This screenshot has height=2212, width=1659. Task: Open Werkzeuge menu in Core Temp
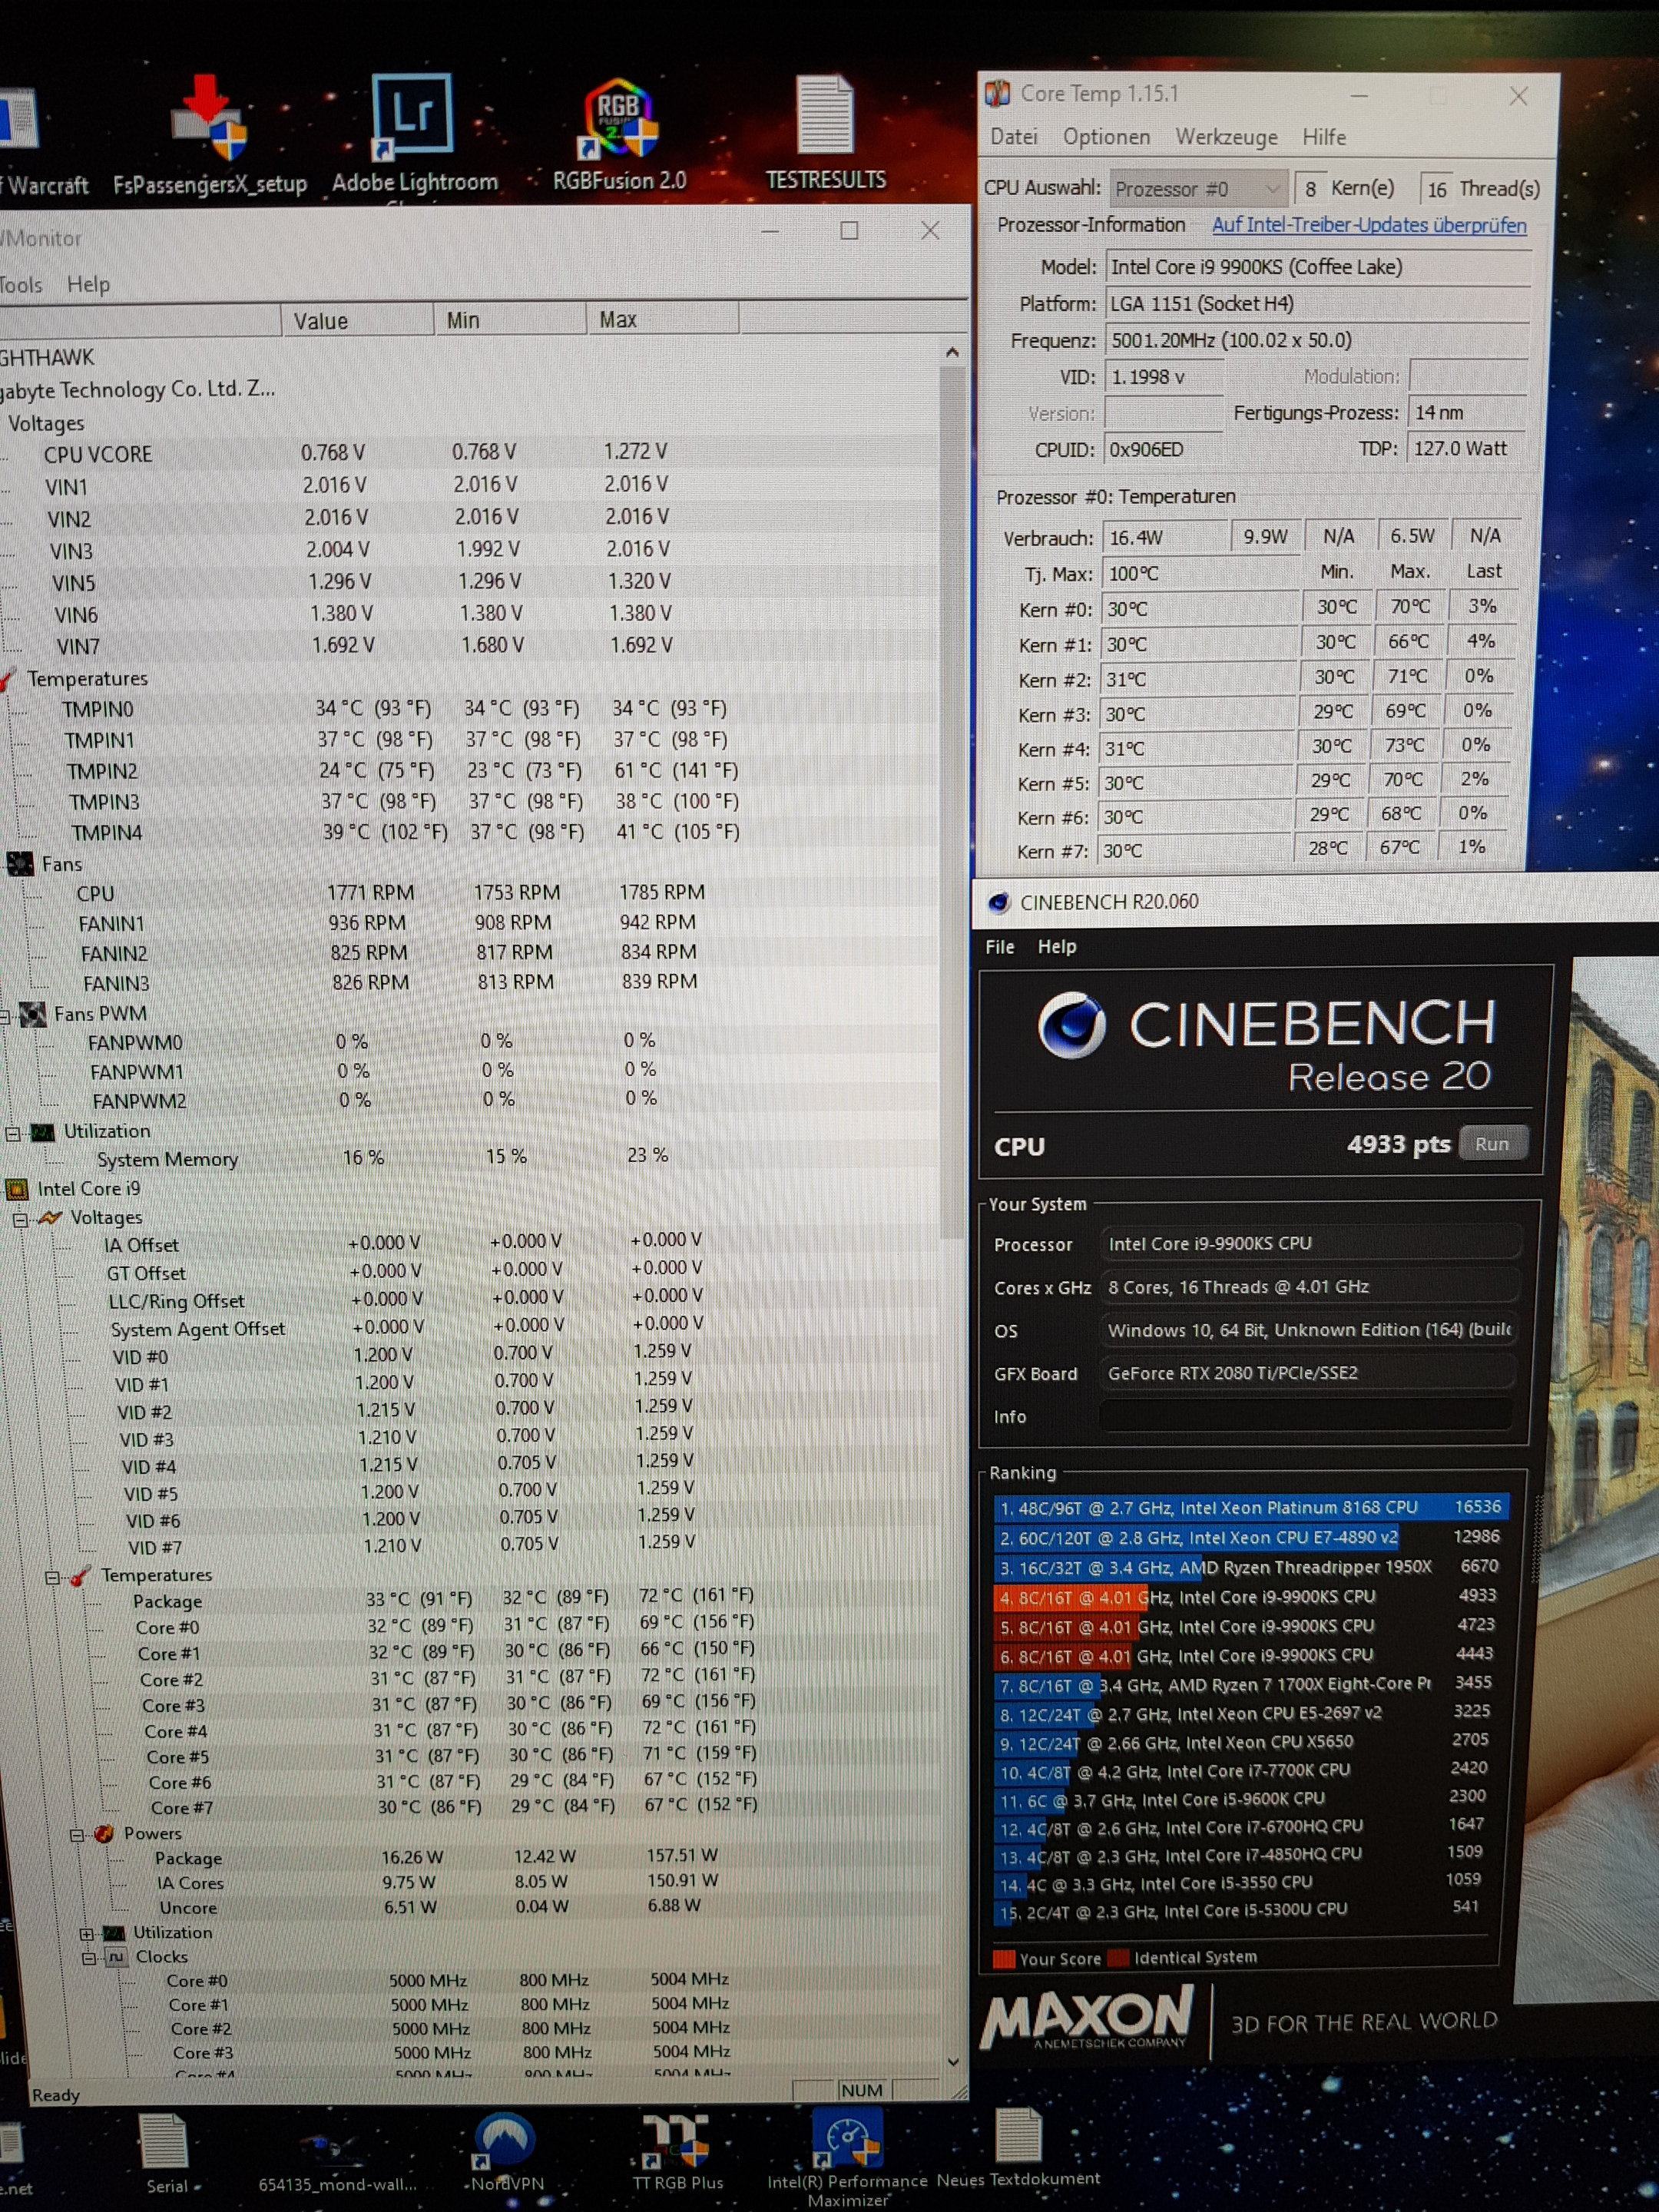click(1226, 137)
